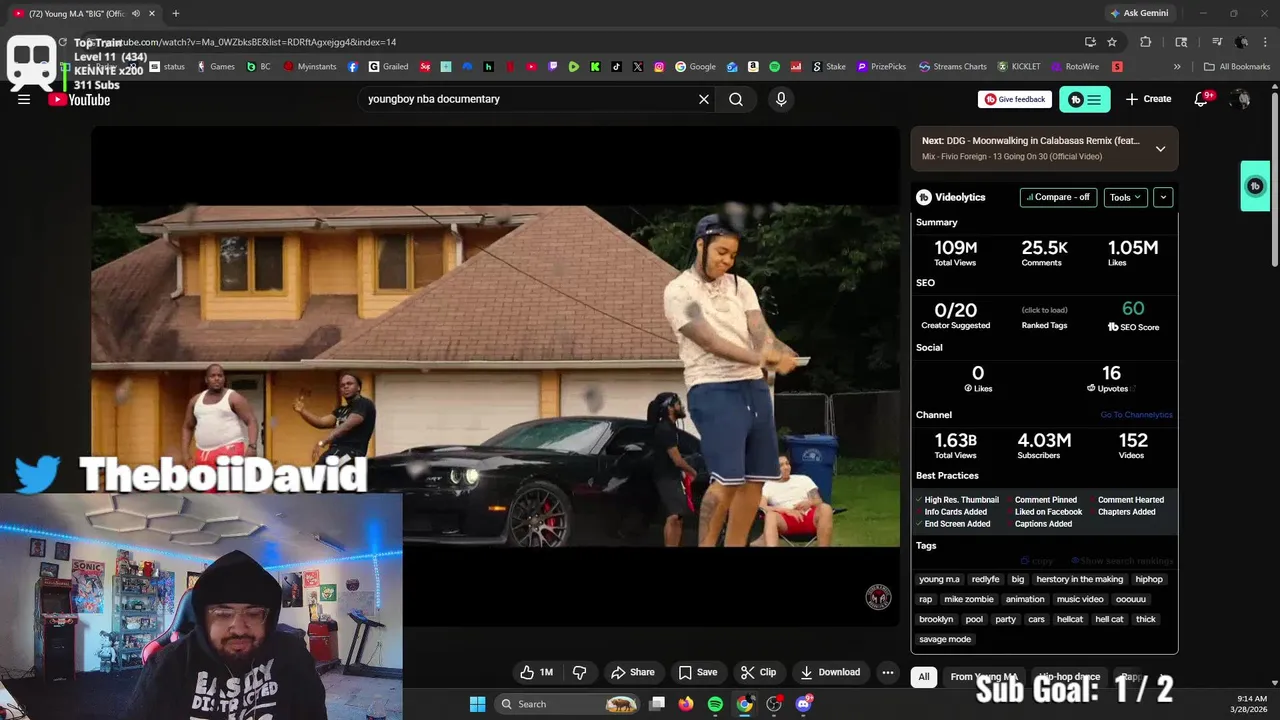Expand the Next up playlist chevron
Image resolution: width=1280 pixels, height=720 pixels.
[1160, 149]
